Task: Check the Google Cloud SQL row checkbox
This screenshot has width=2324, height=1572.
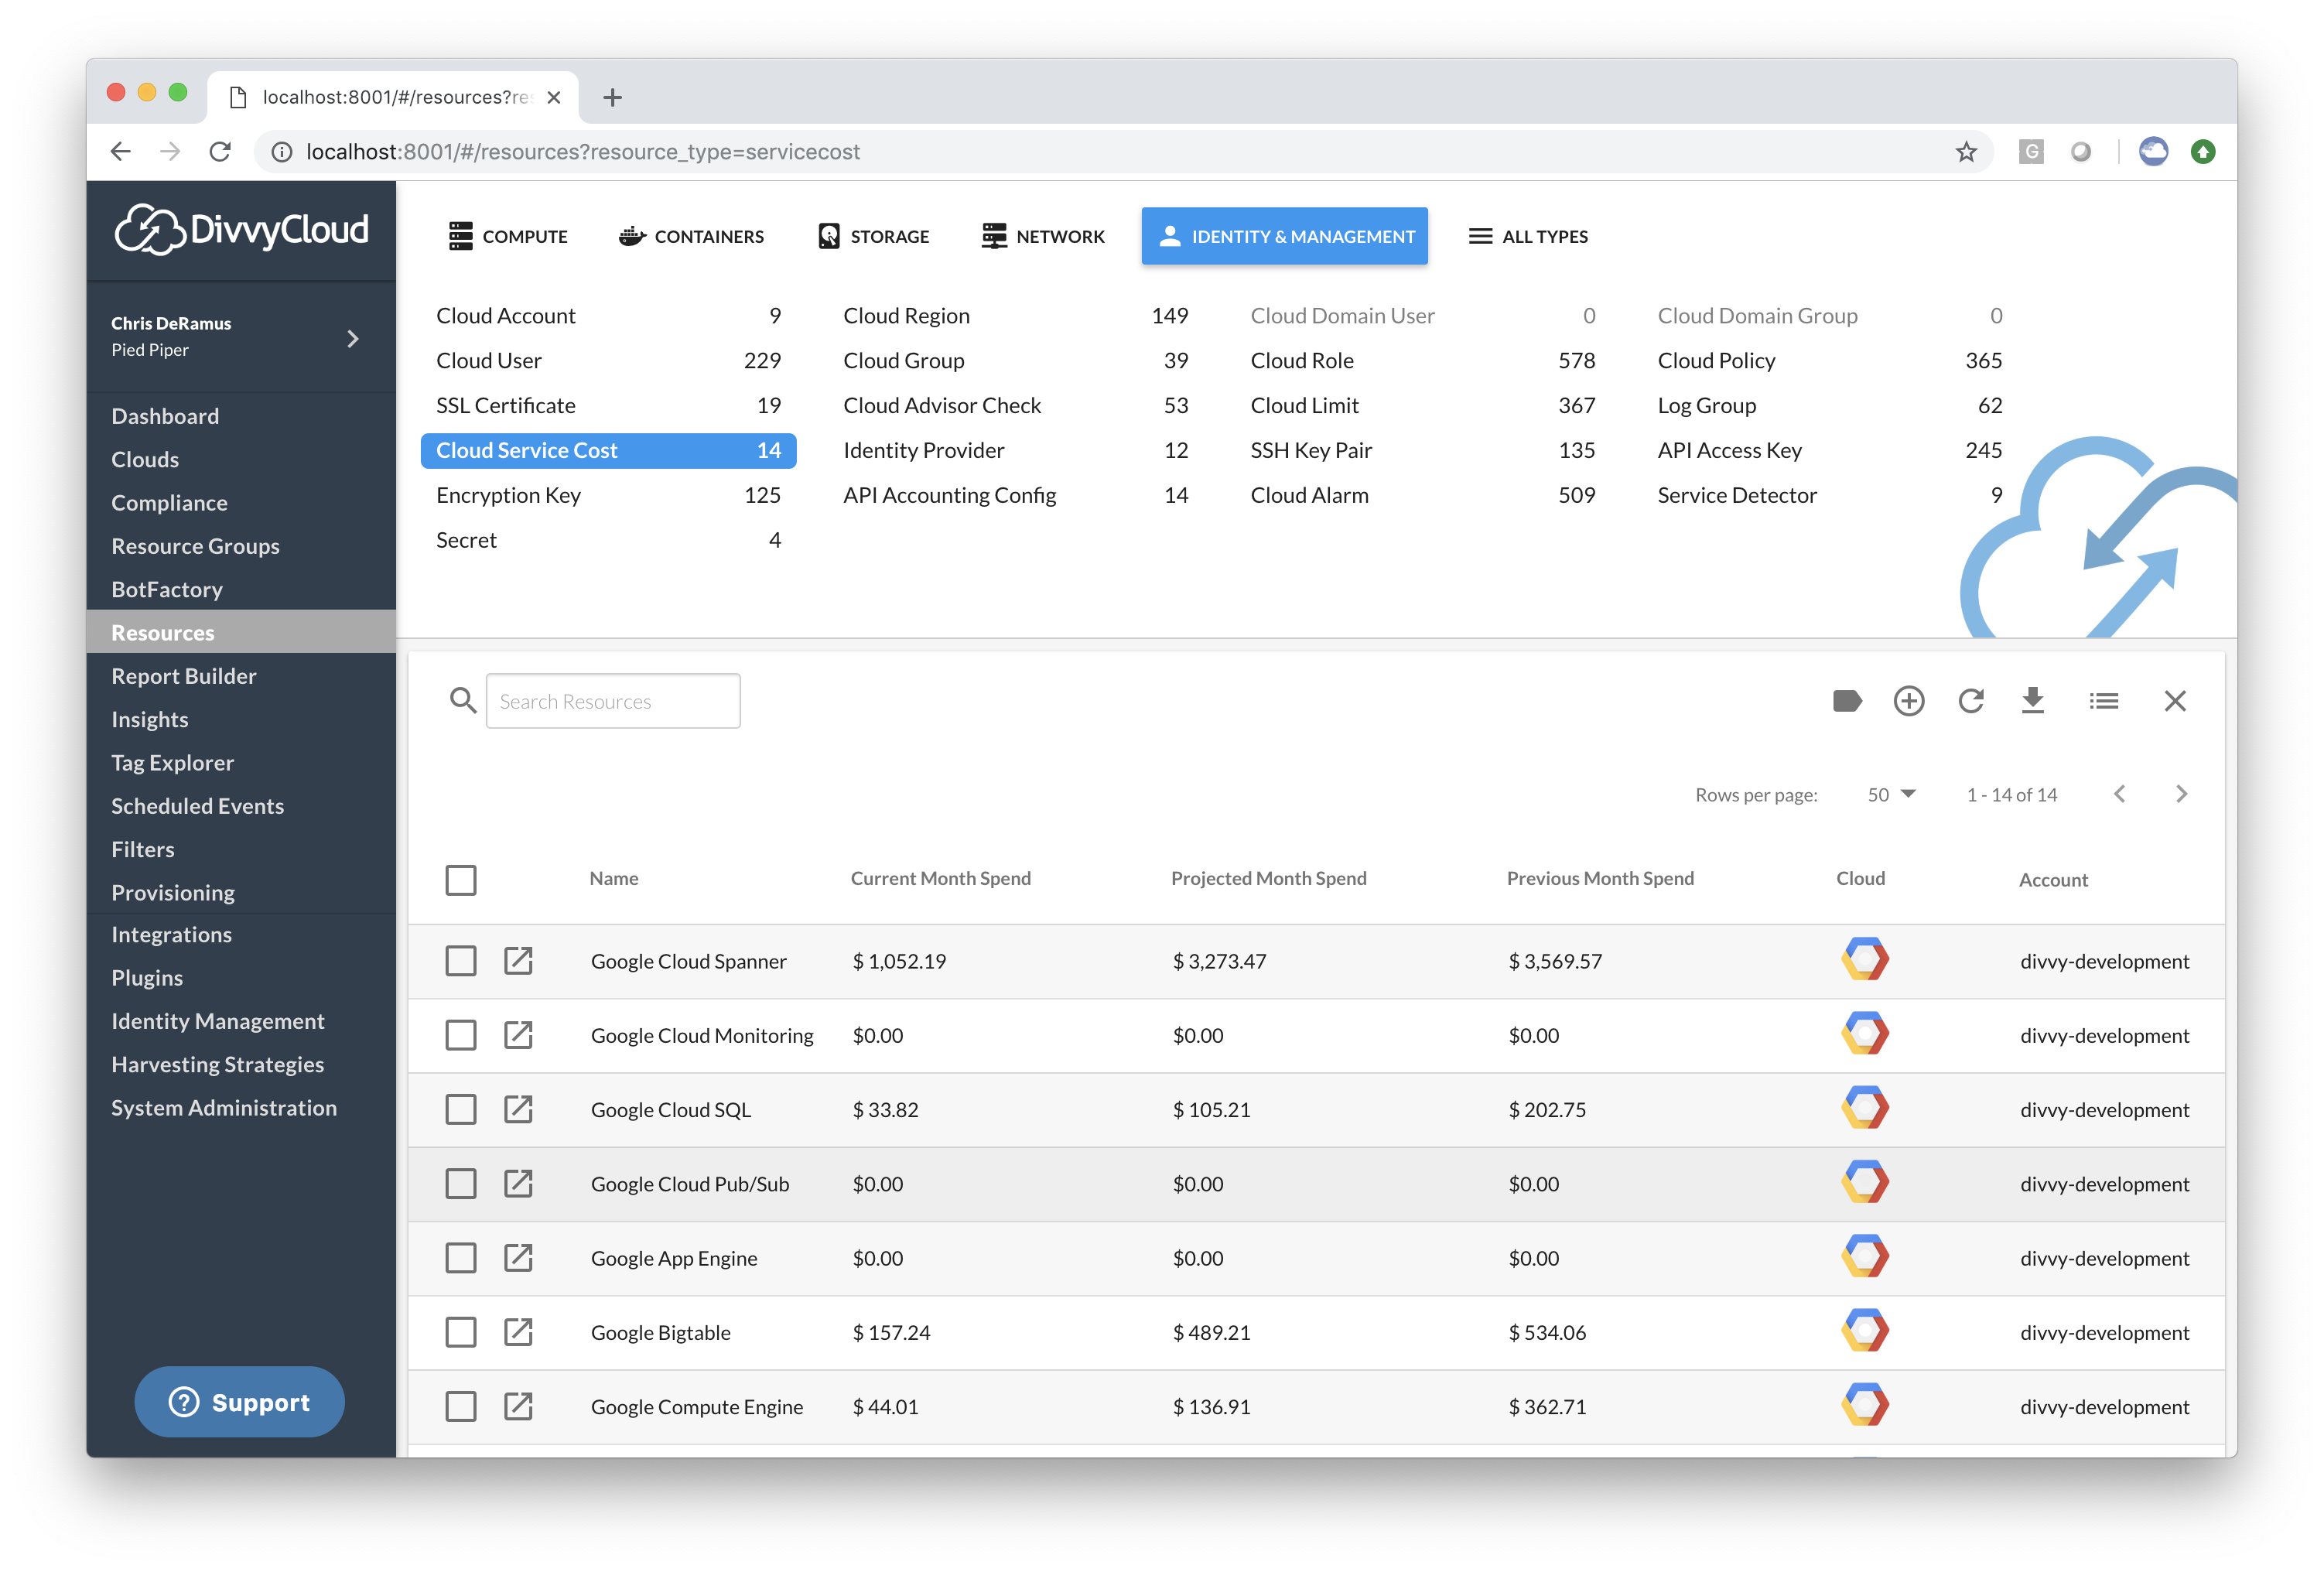Action: [460, 1109]
